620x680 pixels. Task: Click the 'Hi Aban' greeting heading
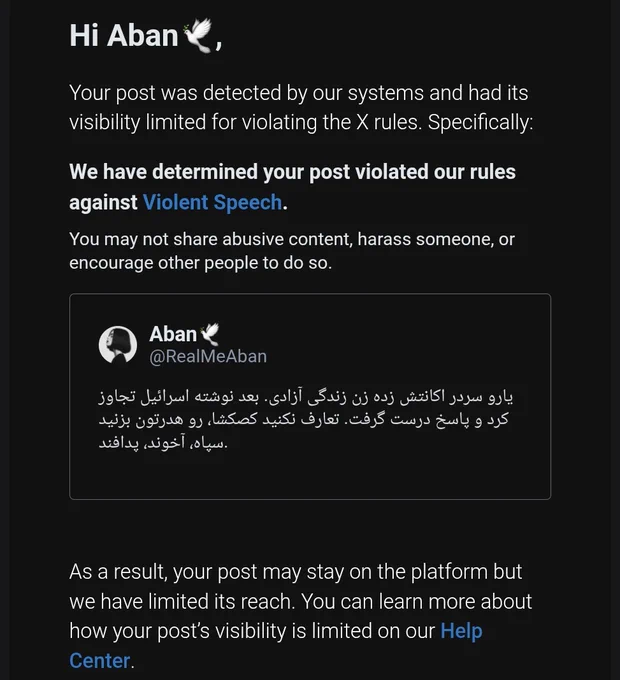click(146, 36)
